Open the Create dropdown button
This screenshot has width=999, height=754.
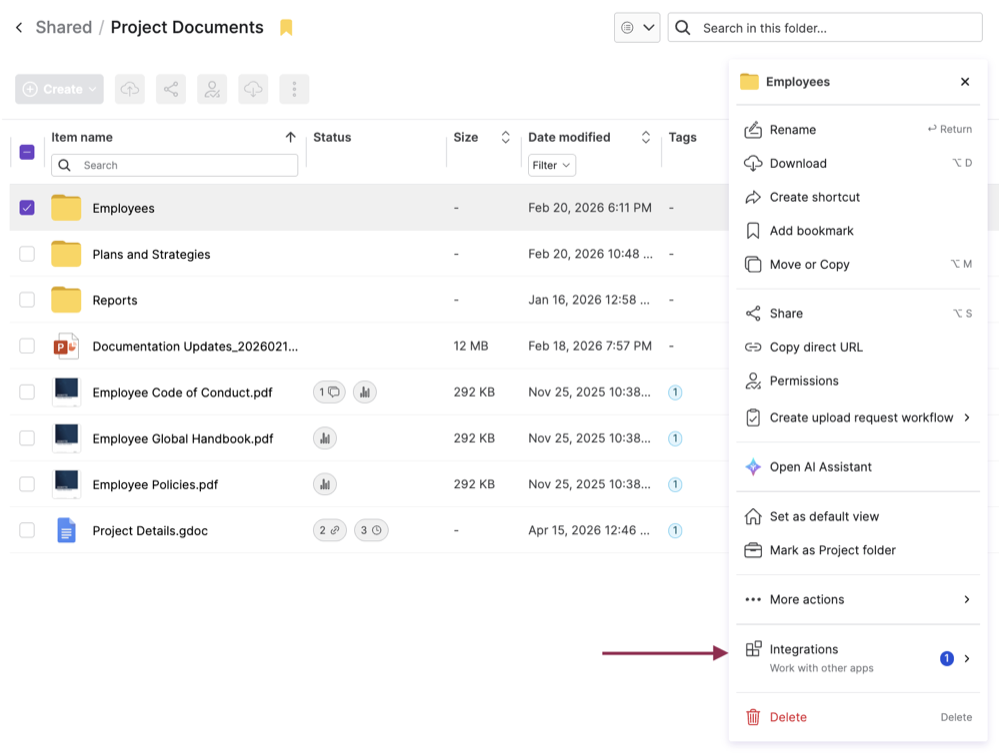(59, 89)
